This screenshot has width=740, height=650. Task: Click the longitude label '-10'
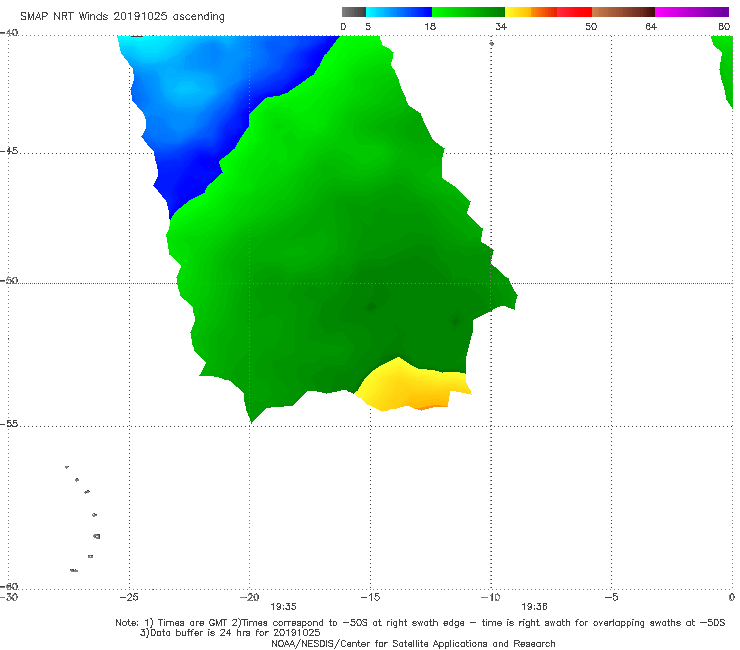pyautogui.click(x=490, y=597)
